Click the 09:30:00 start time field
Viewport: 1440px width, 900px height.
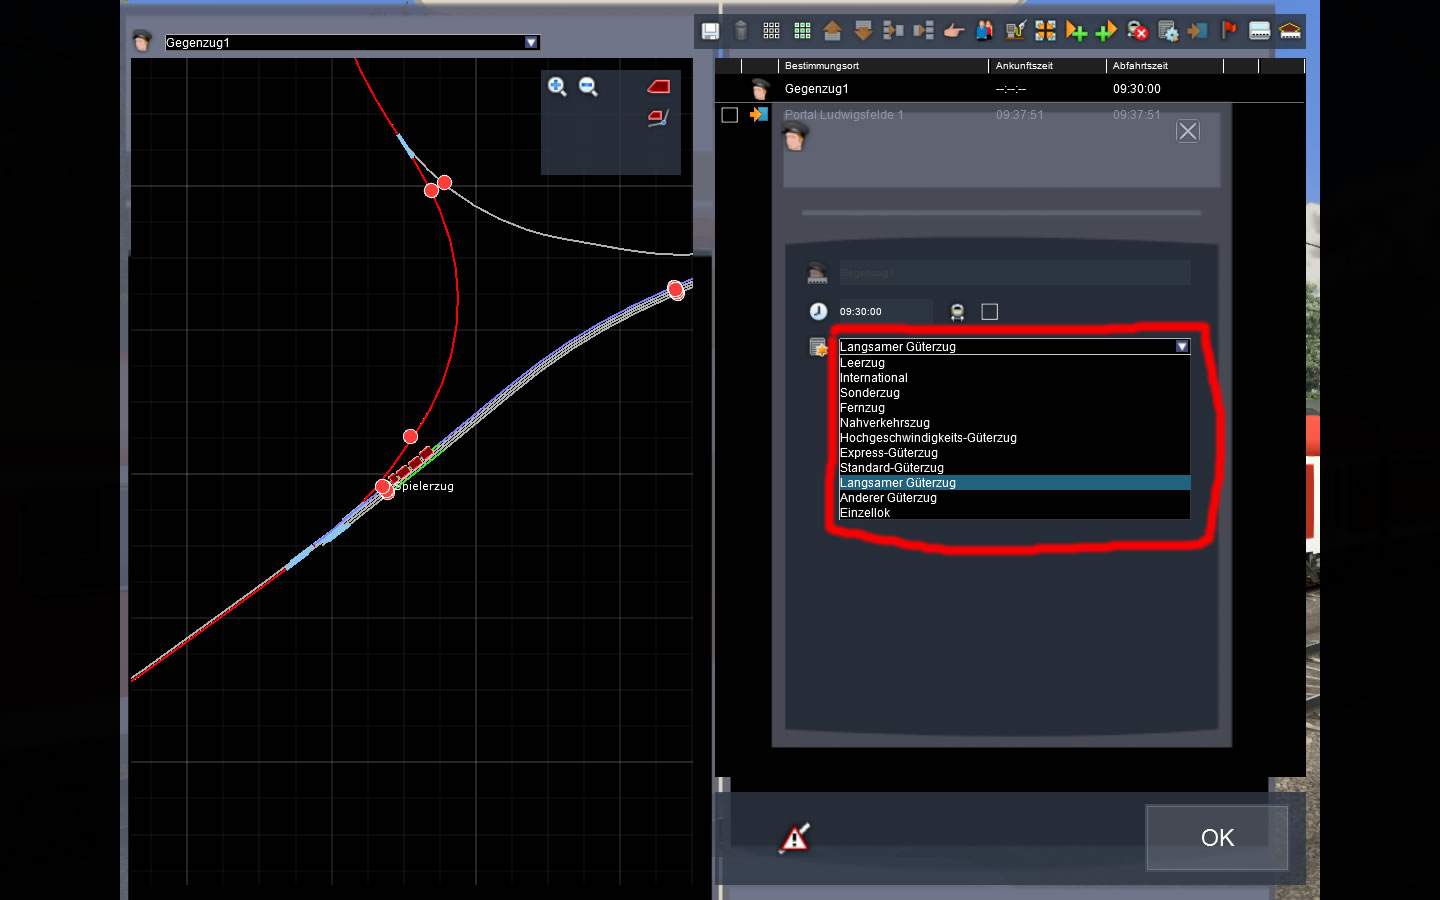click(884, 312)
